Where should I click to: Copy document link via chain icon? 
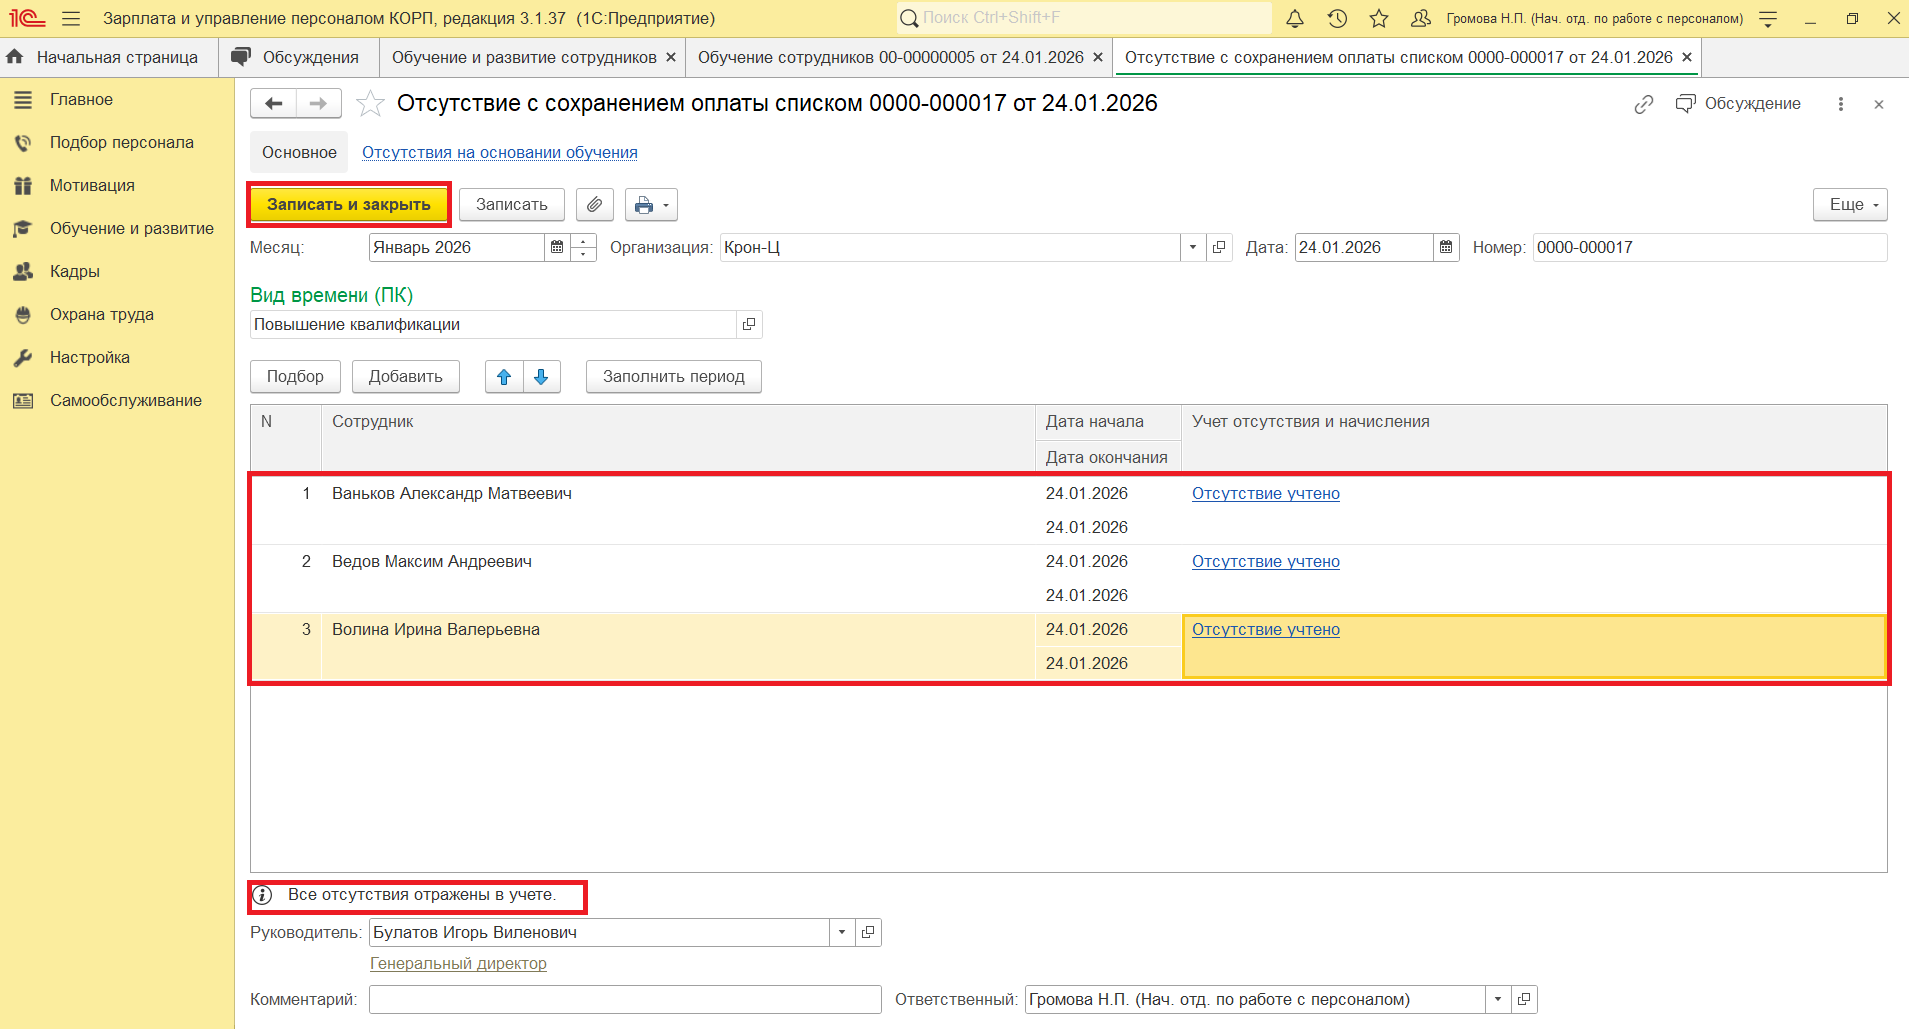coord(1643,104)
